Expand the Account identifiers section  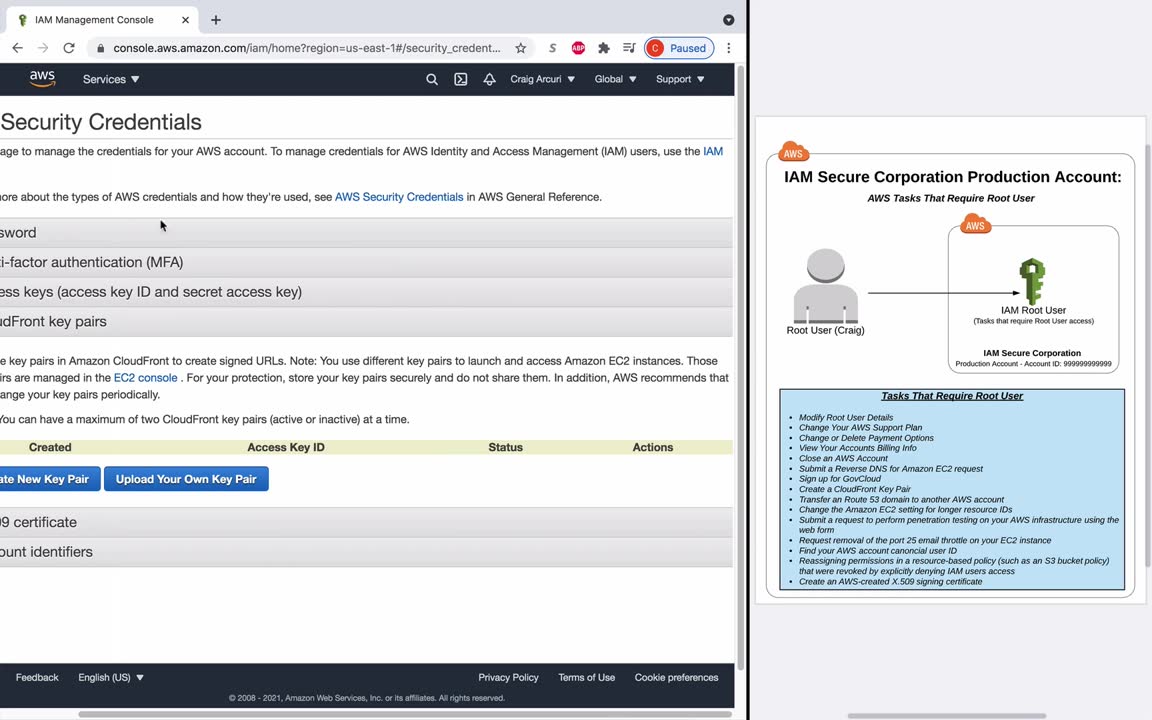pos(366,552)
